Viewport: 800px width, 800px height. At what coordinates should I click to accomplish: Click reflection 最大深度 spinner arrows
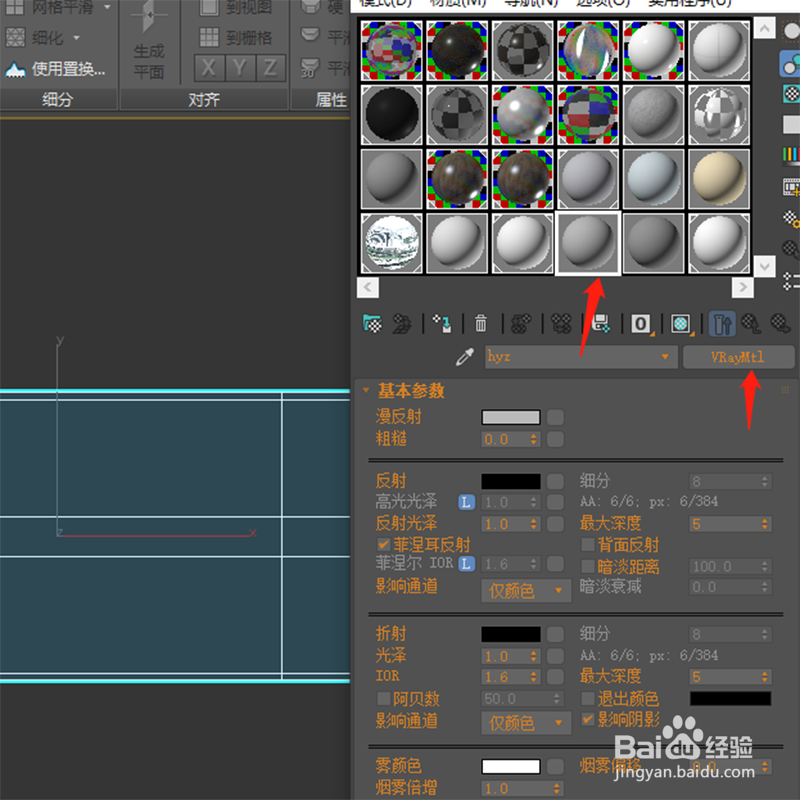click(x=765, y=524)
